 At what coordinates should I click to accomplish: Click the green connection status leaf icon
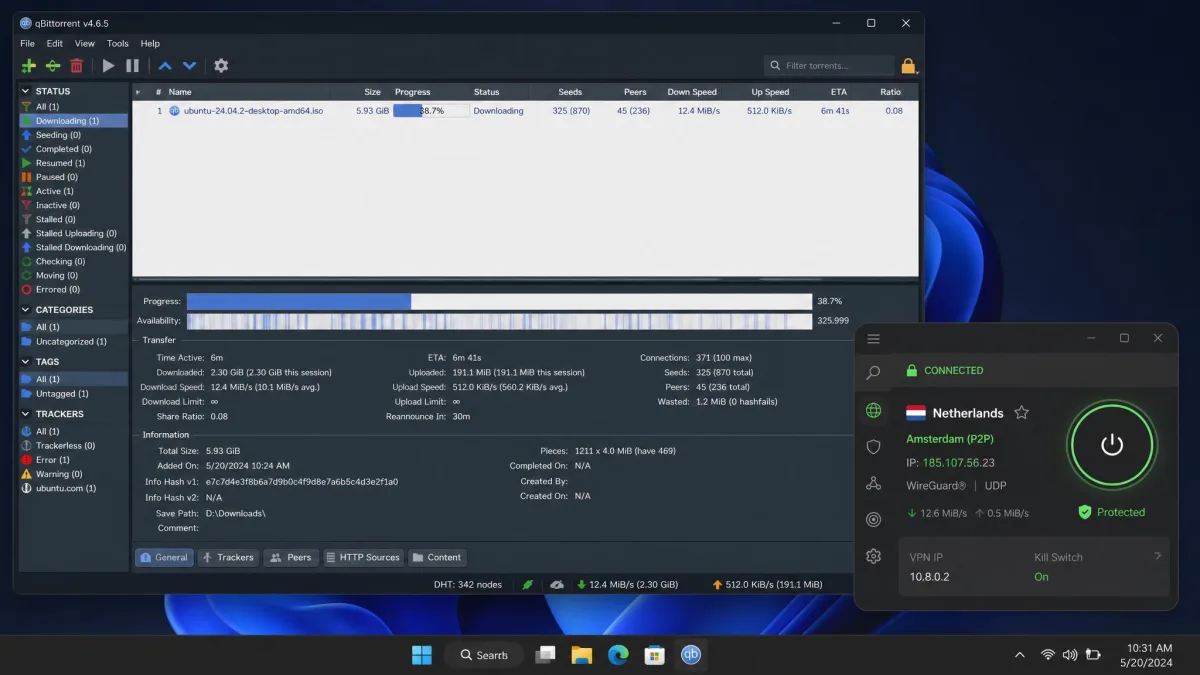[x=527, y=585]
